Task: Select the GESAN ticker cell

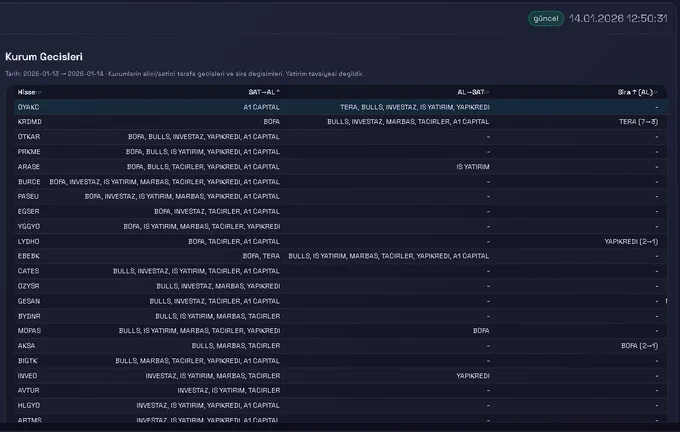Action: click(x=29, y=301)
